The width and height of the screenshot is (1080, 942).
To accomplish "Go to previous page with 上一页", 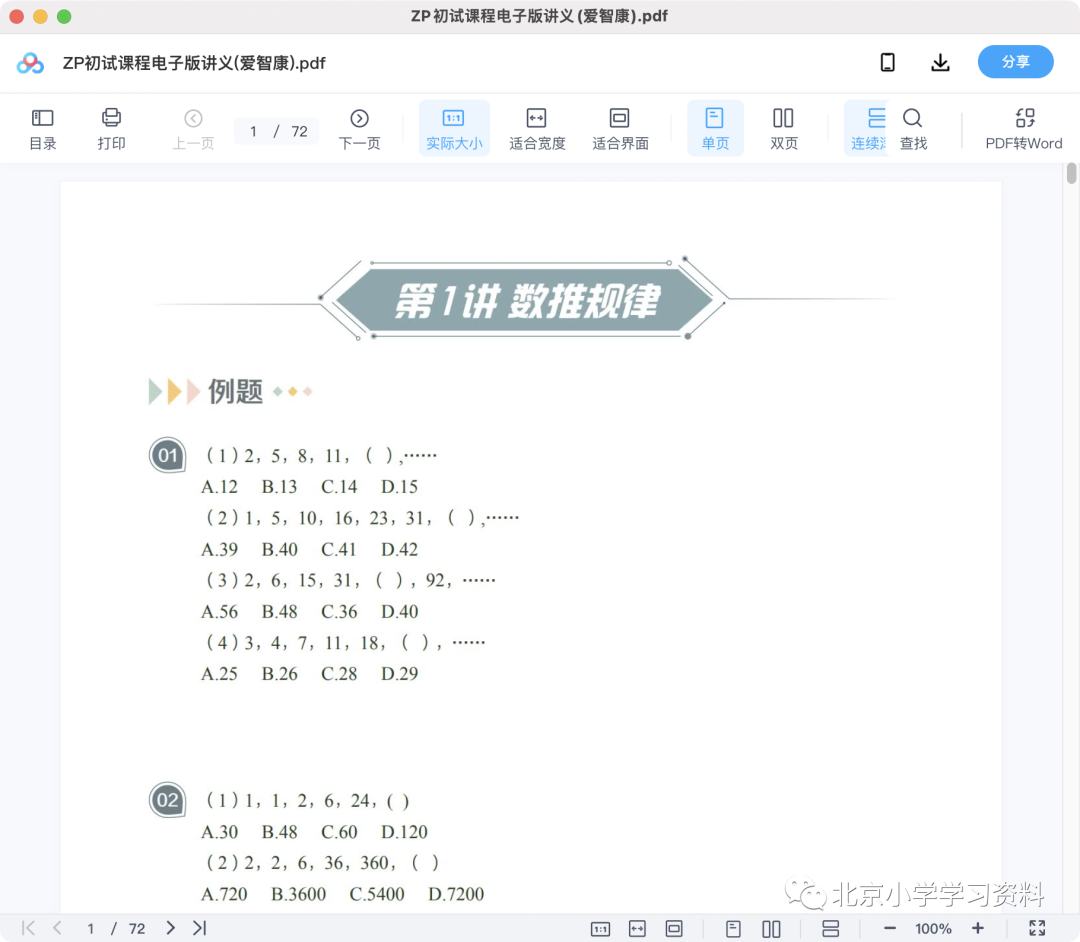I will click(x=193, y=129).
